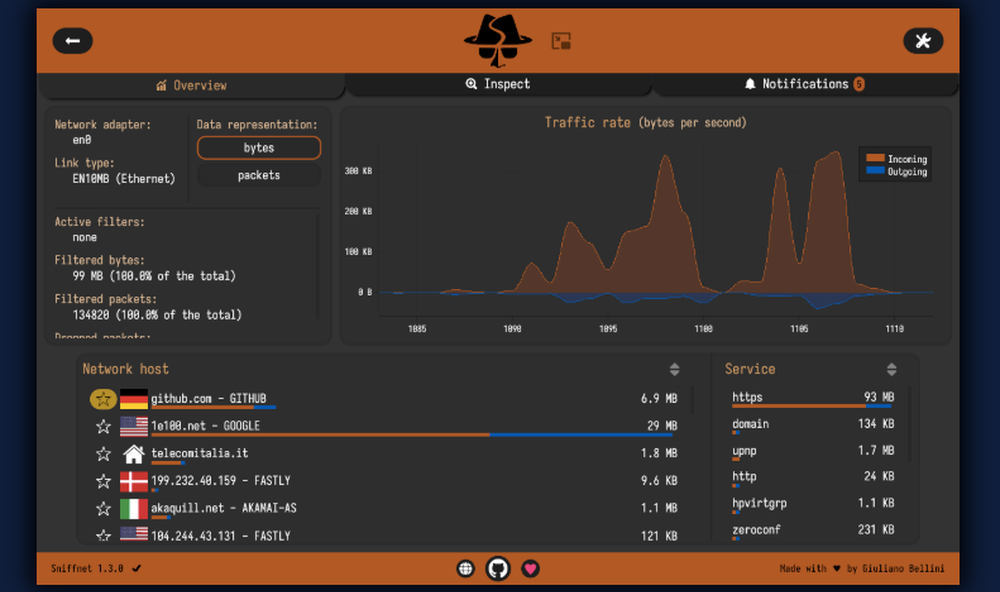Select the hpvirtgrp service row
1000x592 pixels.
pyautogui.click(x=812, y=504)
